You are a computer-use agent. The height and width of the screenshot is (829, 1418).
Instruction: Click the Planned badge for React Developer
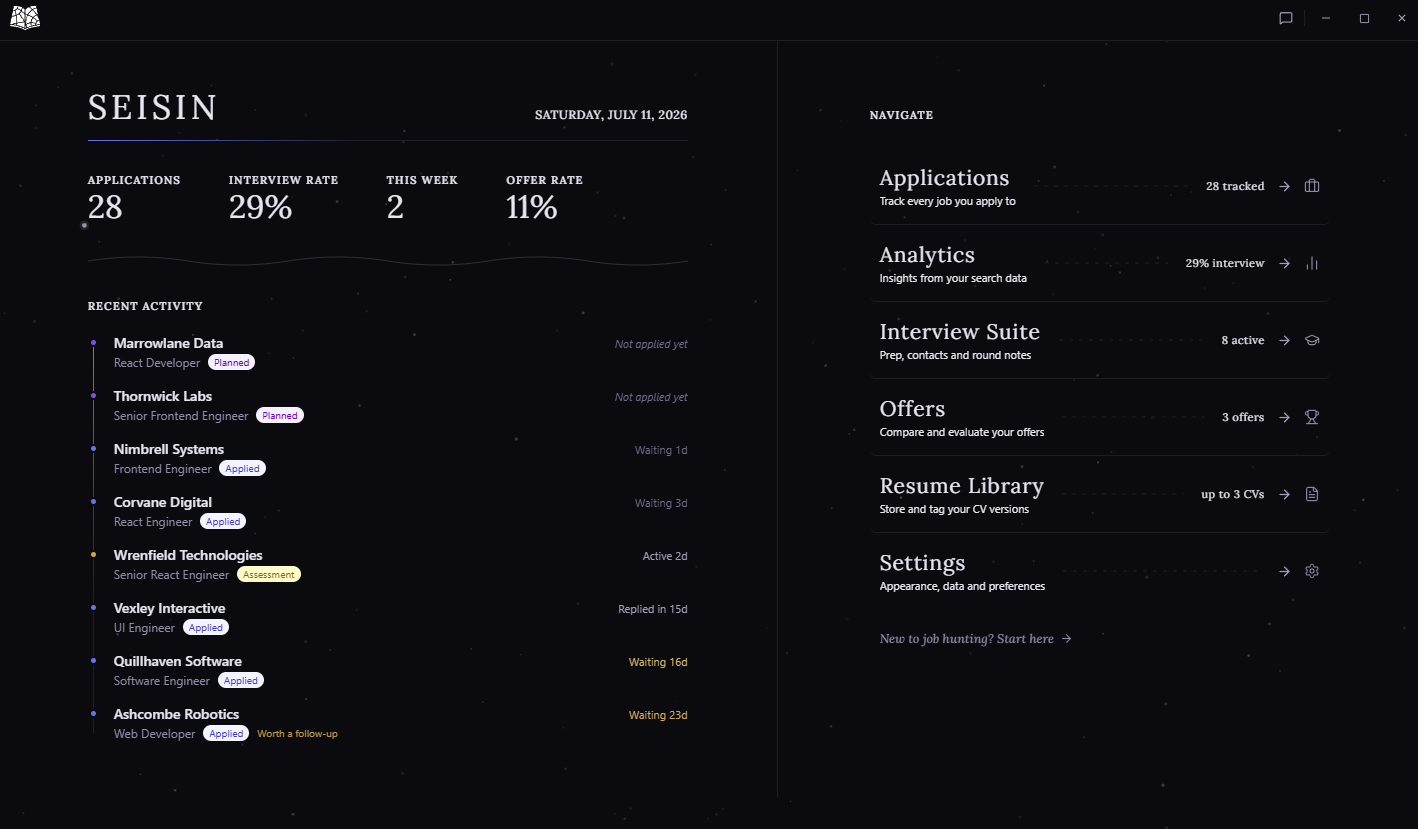coord(231,363)
